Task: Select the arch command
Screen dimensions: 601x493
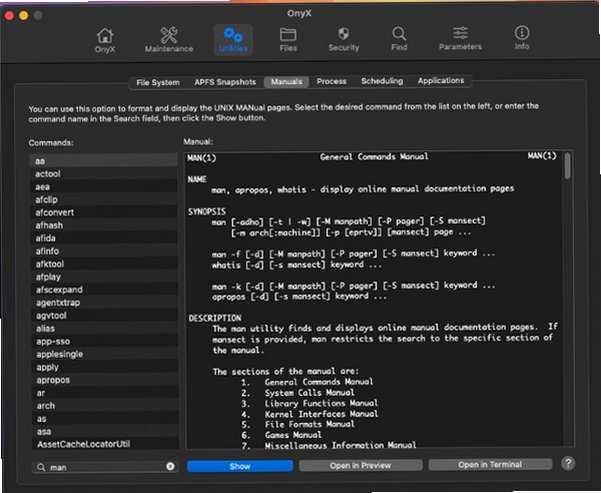Action: [x=105, y=406]
